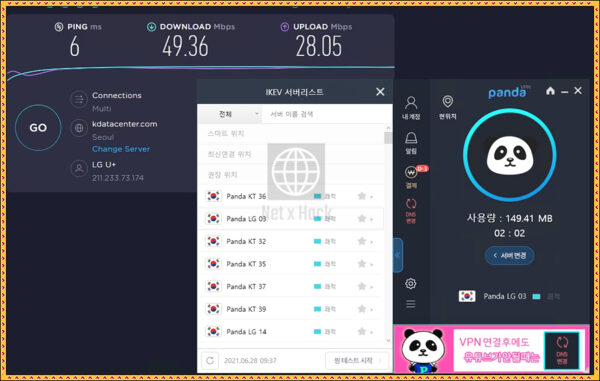Click the ping icon in speed test results

pos(59,27)
